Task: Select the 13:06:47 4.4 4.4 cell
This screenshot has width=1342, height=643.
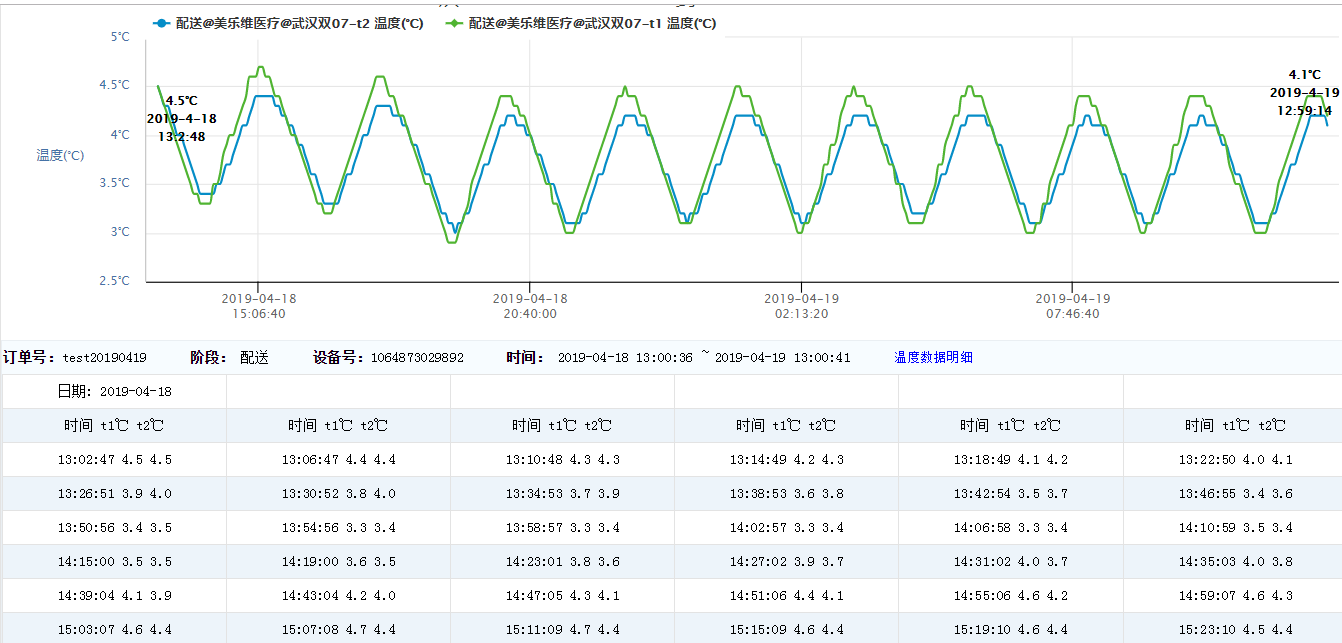Action: coord(338,460)
